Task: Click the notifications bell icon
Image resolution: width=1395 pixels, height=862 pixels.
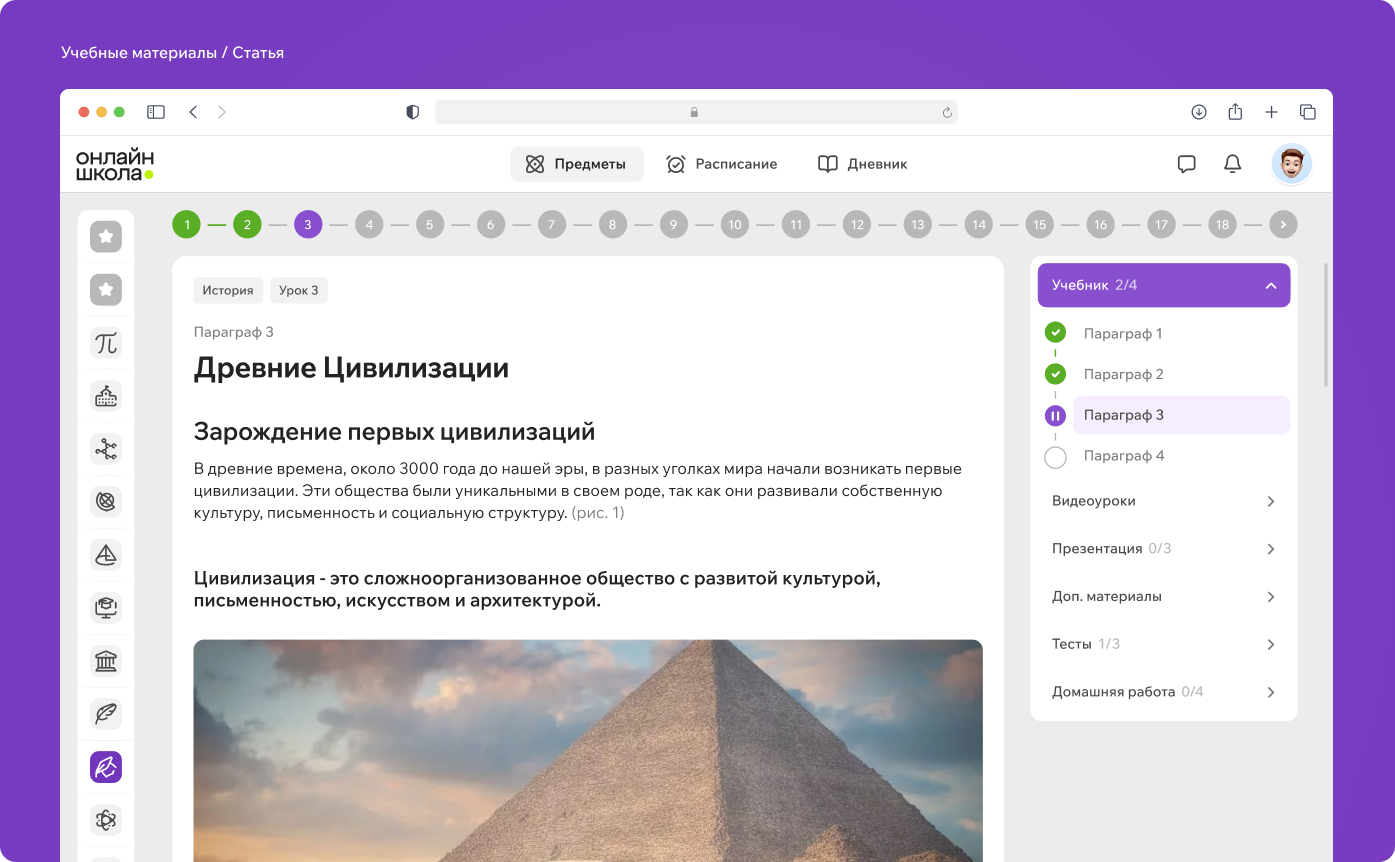Action: 1232,164
